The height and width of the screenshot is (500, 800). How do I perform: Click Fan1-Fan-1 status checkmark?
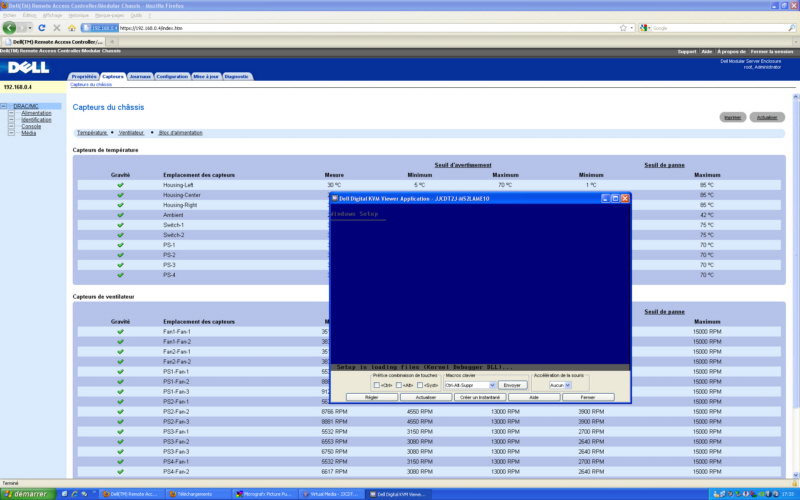(x=120, y=332)
